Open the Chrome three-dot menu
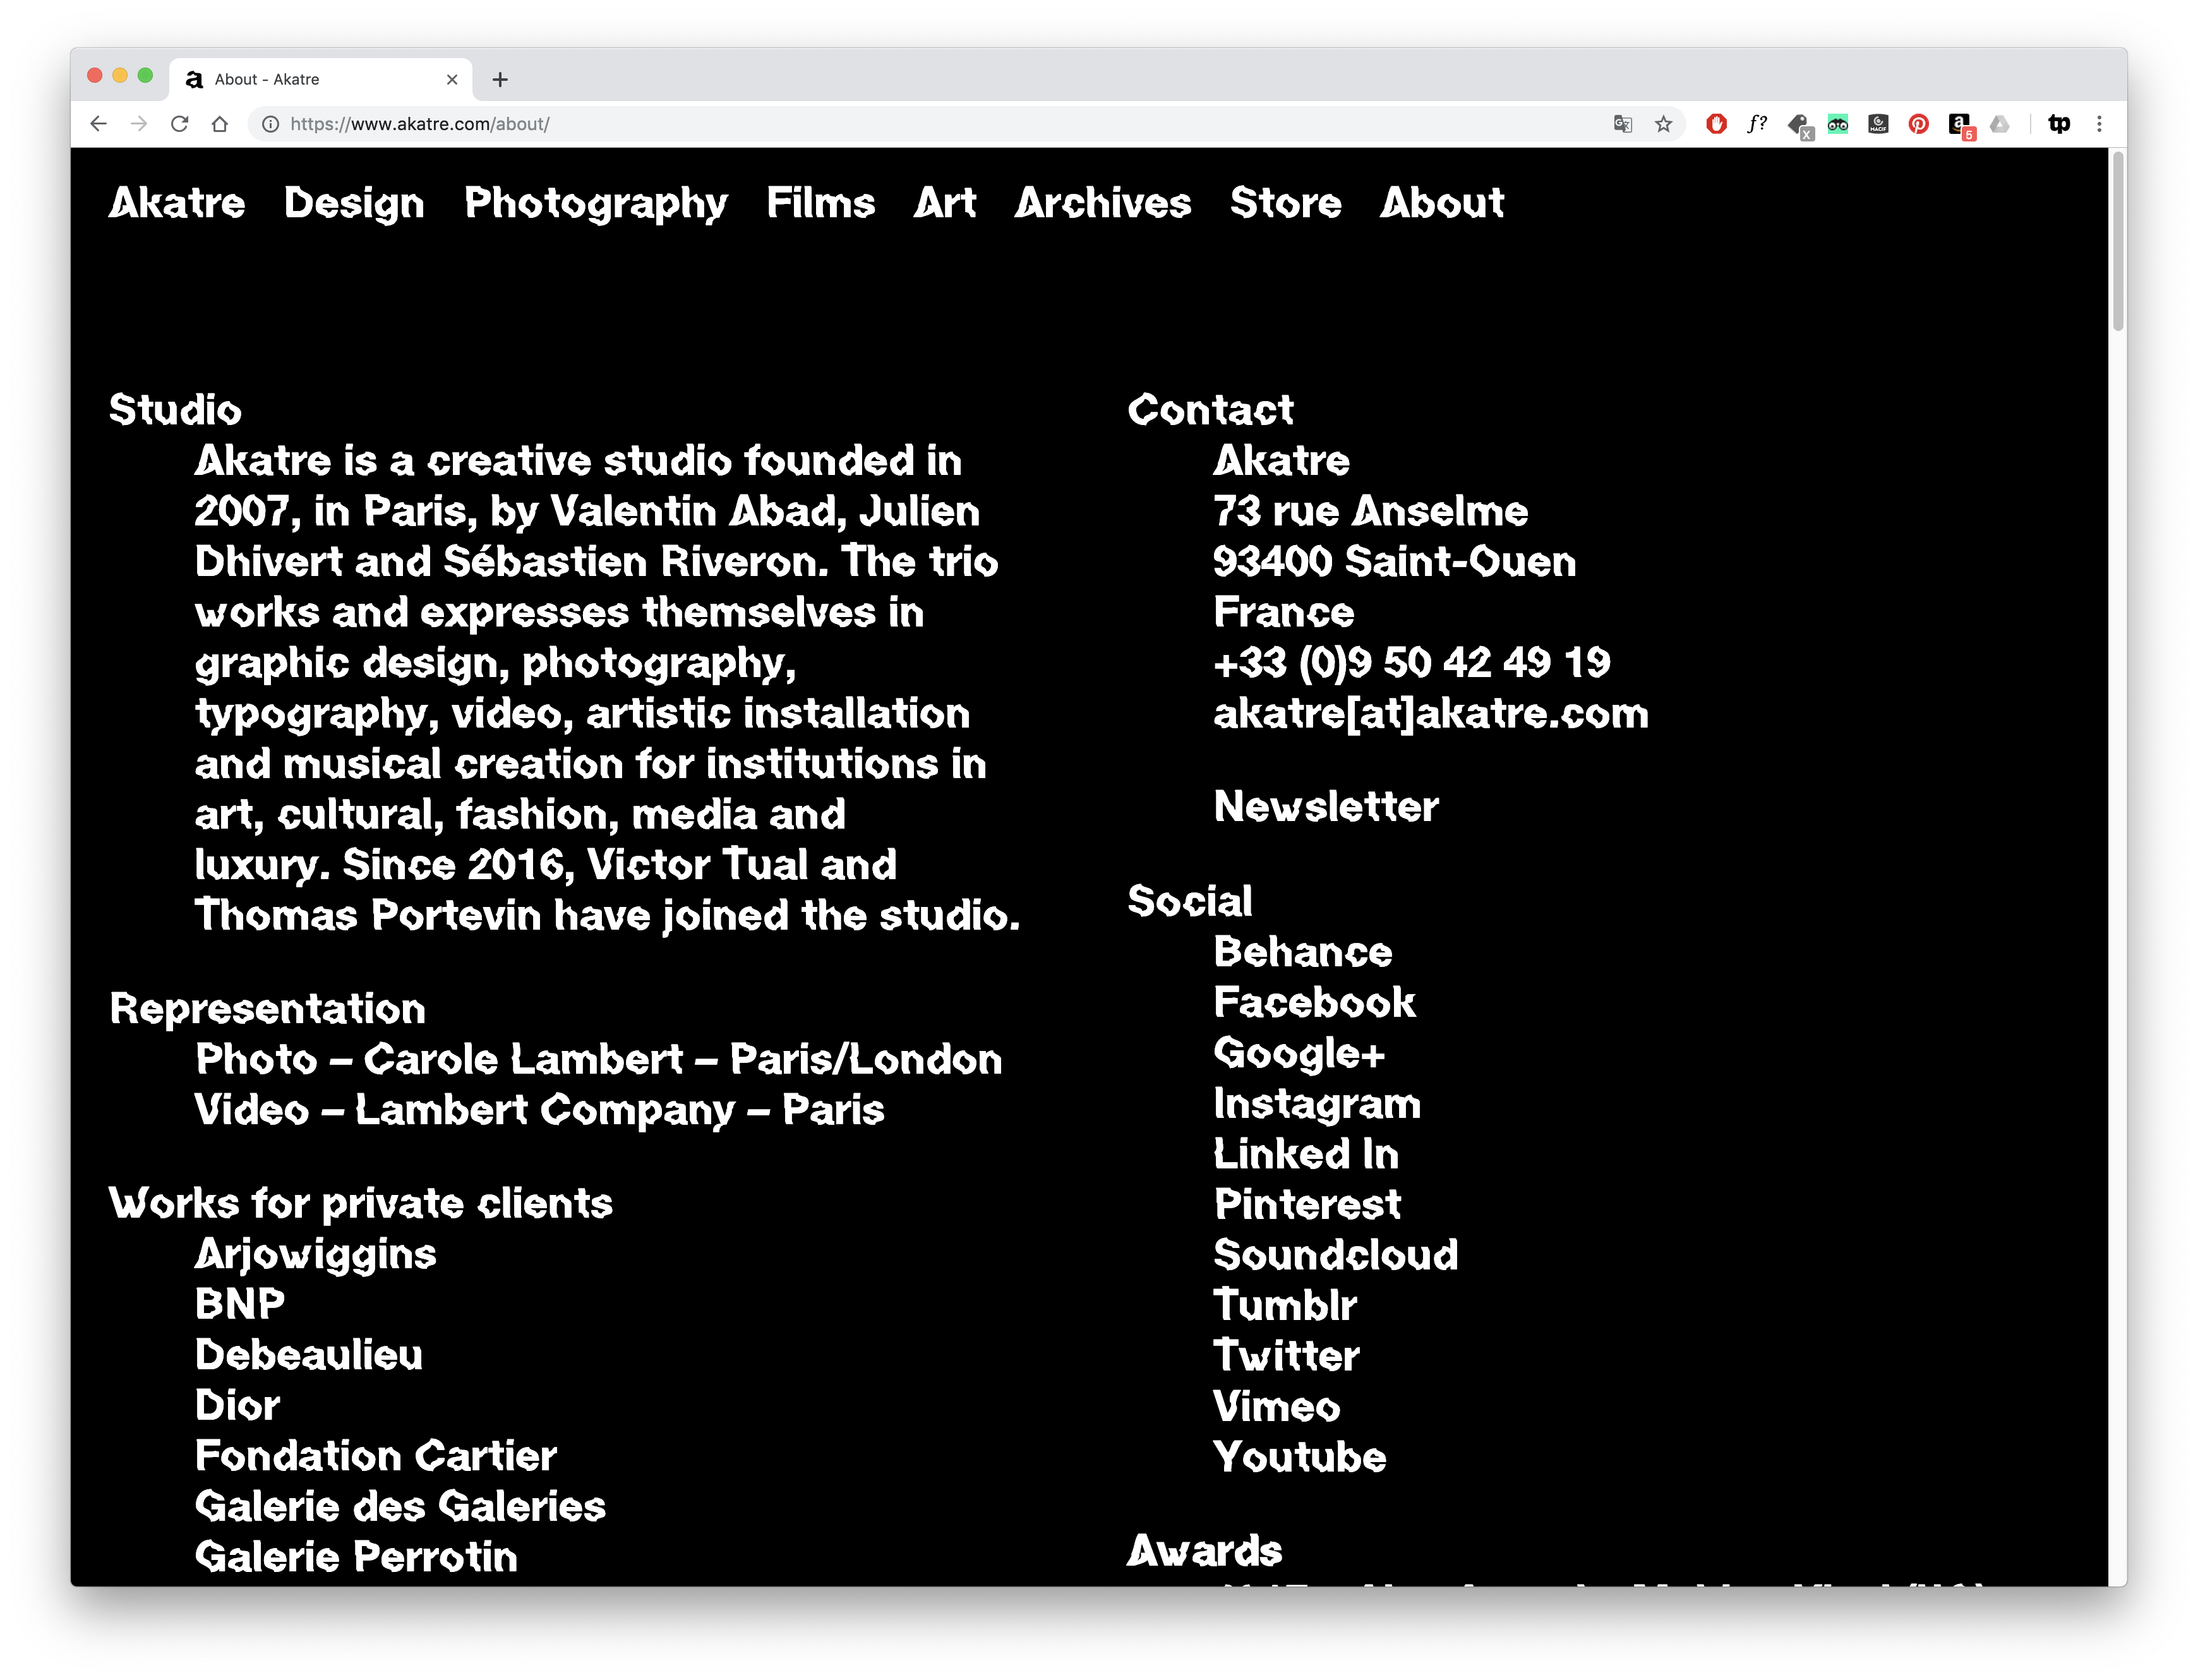The image size is (2198, 1680). tap(2099, 124)
